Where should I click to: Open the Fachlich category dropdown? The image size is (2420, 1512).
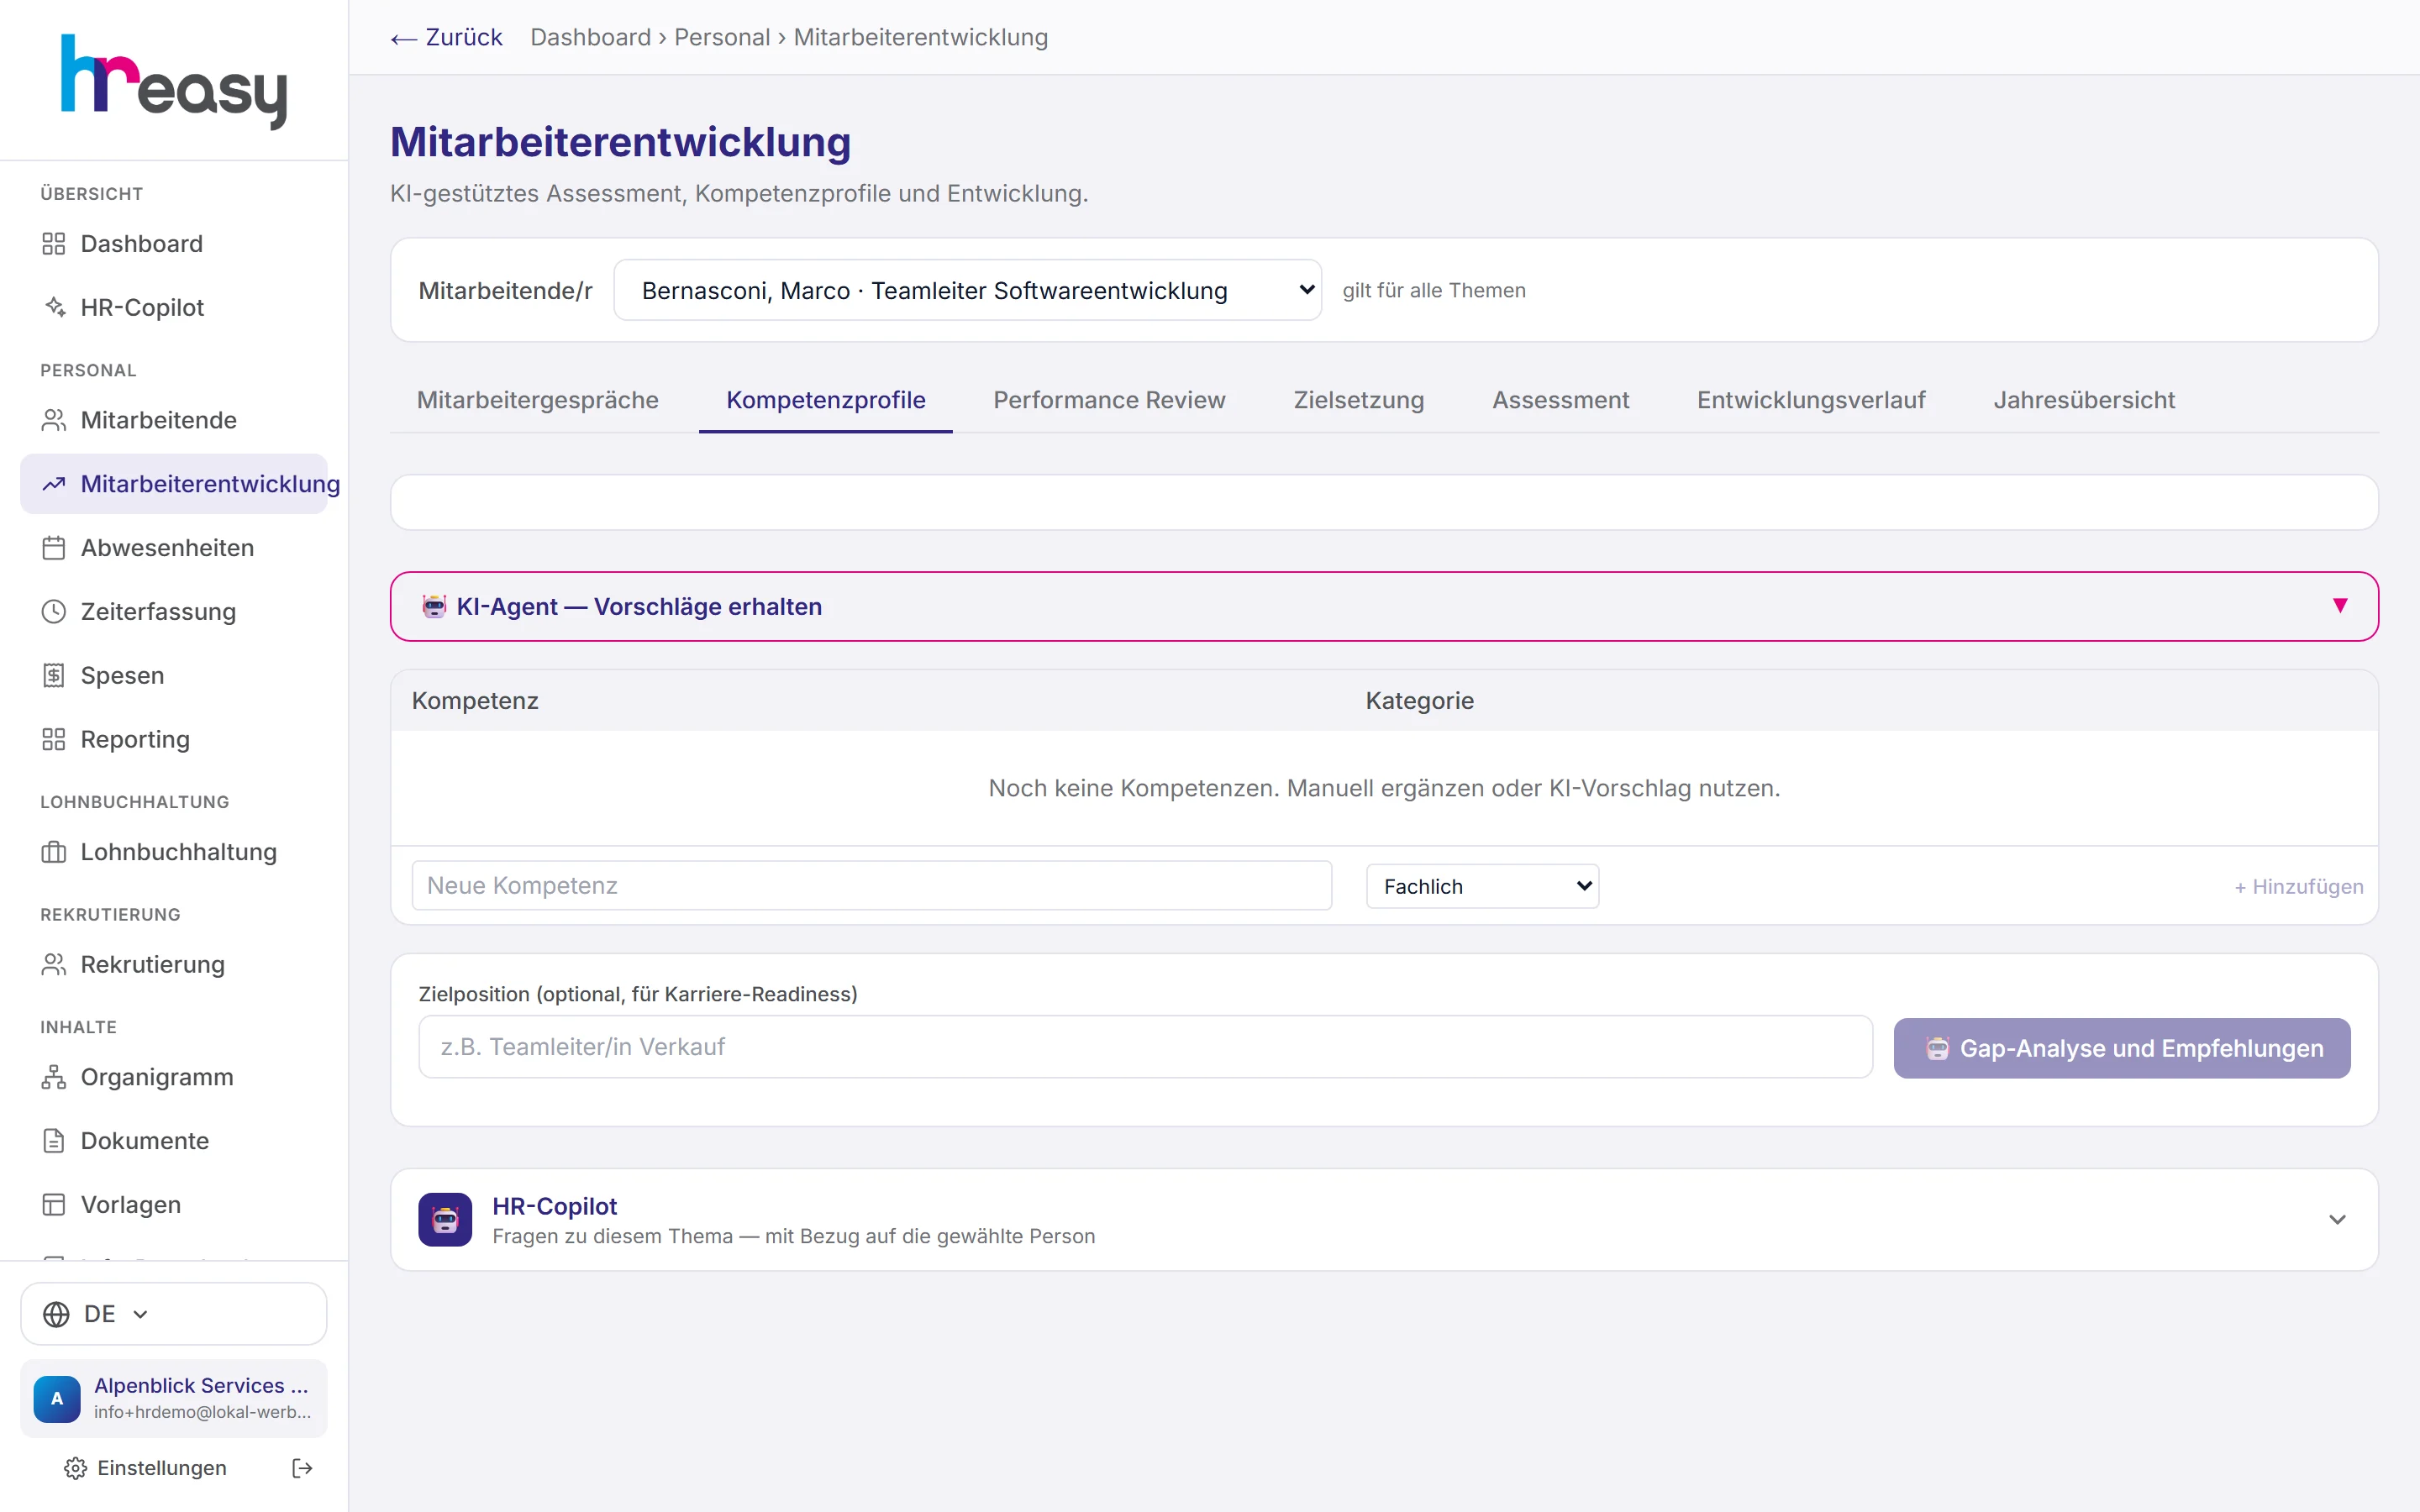tap(1482, 886)
